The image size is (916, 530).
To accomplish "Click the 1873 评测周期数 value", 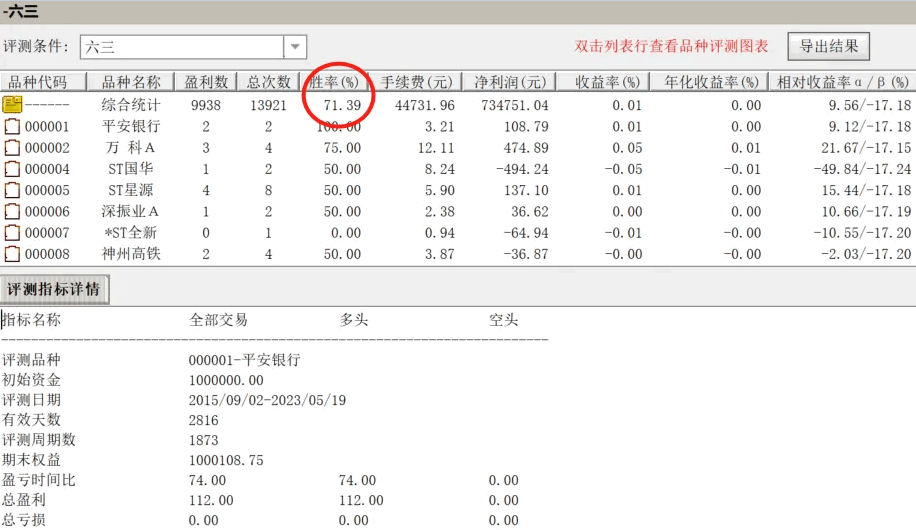I will click(x=203, y=440).
